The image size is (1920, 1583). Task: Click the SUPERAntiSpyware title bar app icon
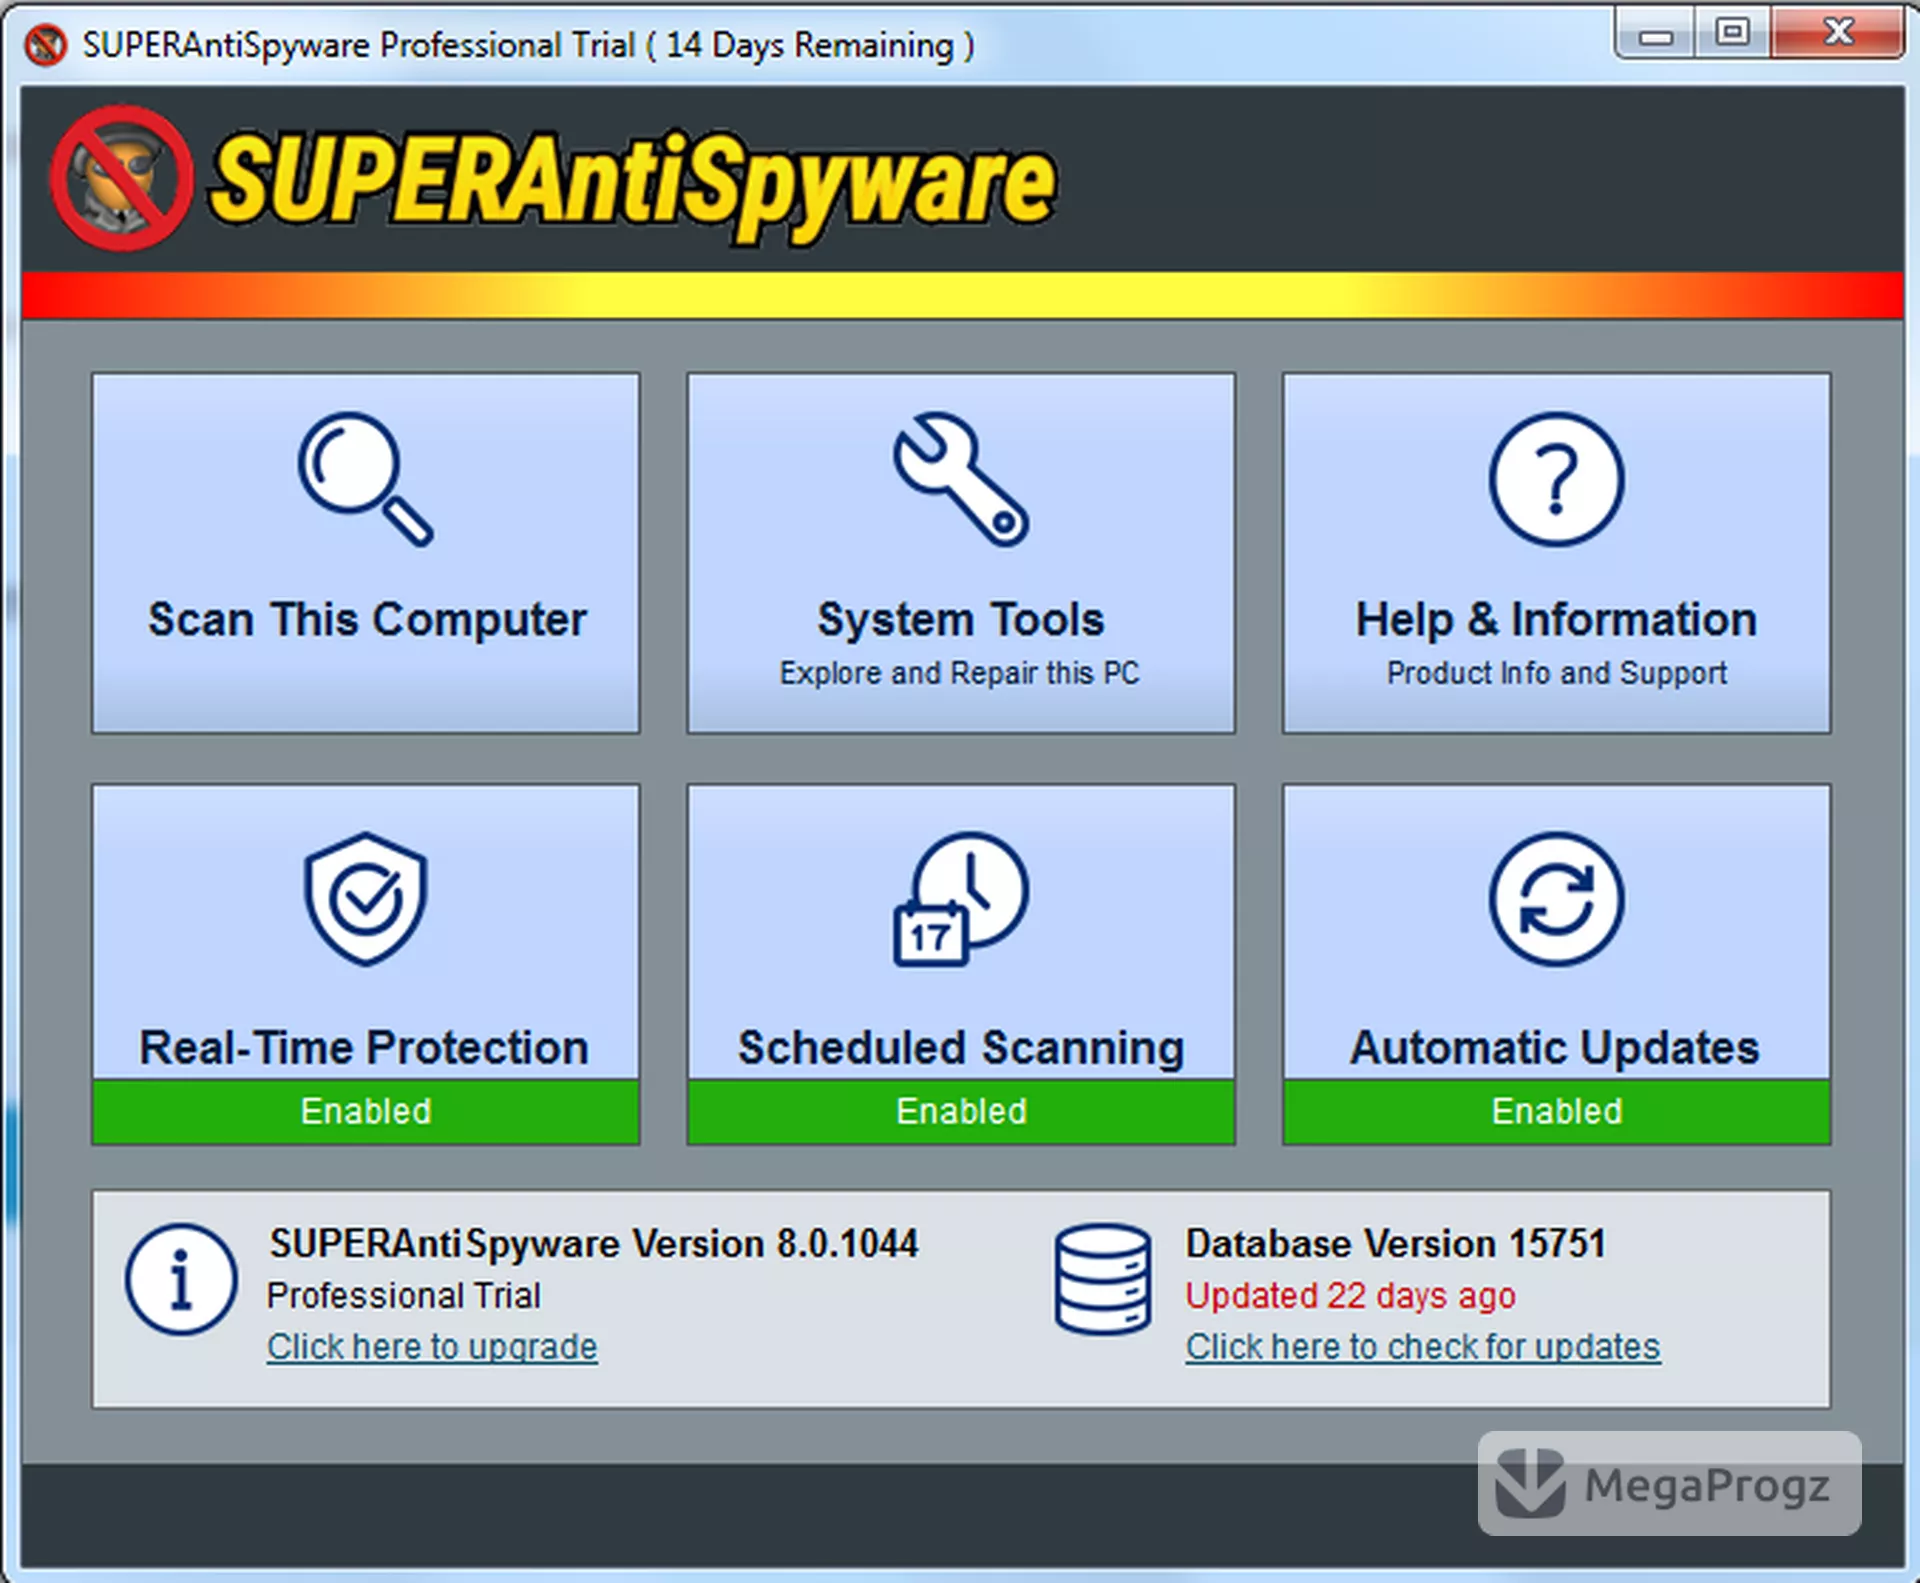tap(46, 45)
